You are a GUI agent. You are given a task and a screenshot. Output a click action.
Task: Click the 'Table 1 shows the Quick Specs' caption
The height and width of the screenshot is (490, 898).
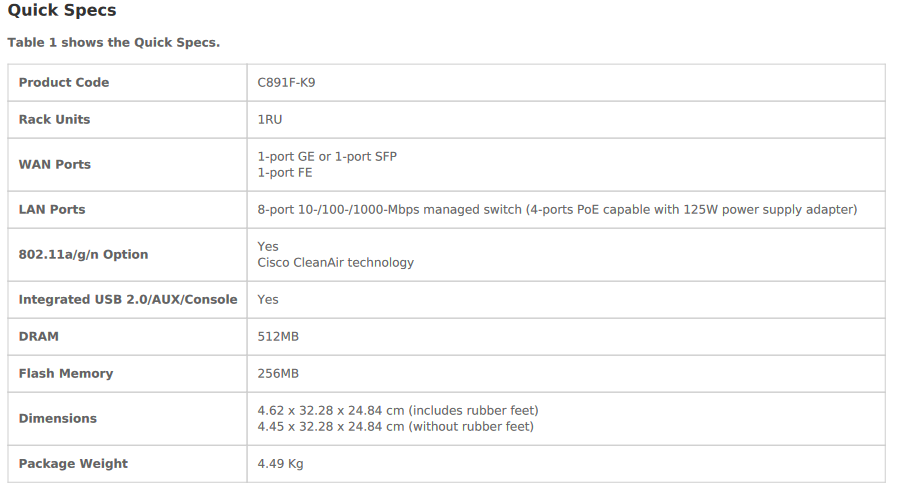point(113,42)
